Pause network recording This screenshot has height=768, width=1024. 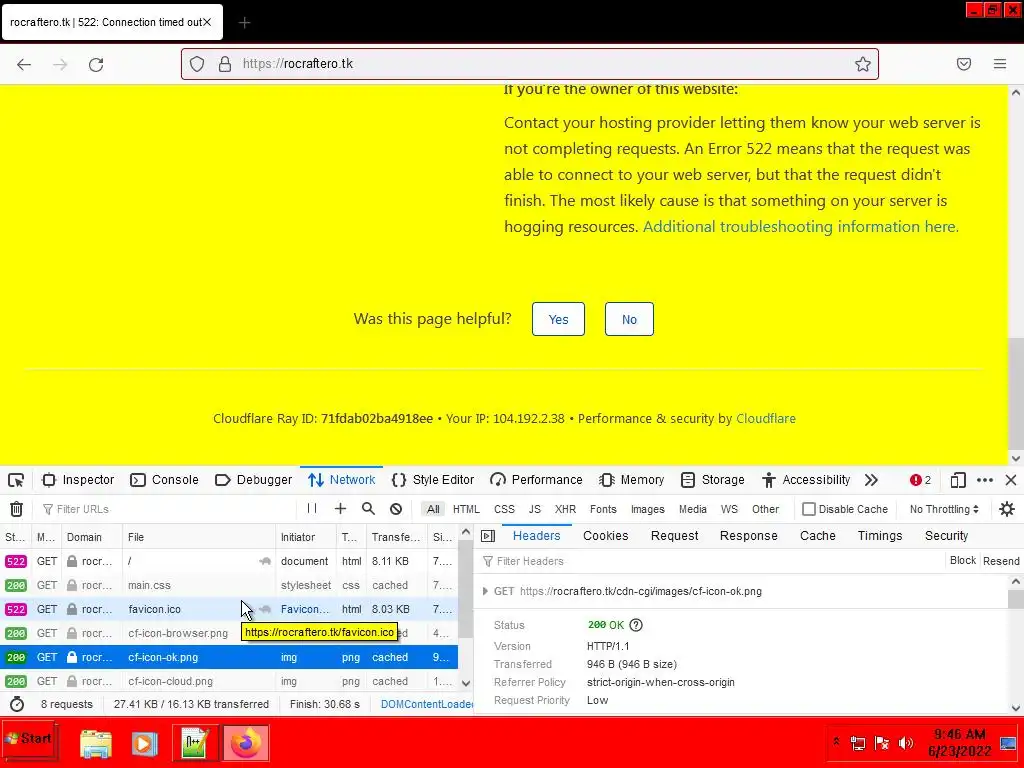(x=312, y=508)
